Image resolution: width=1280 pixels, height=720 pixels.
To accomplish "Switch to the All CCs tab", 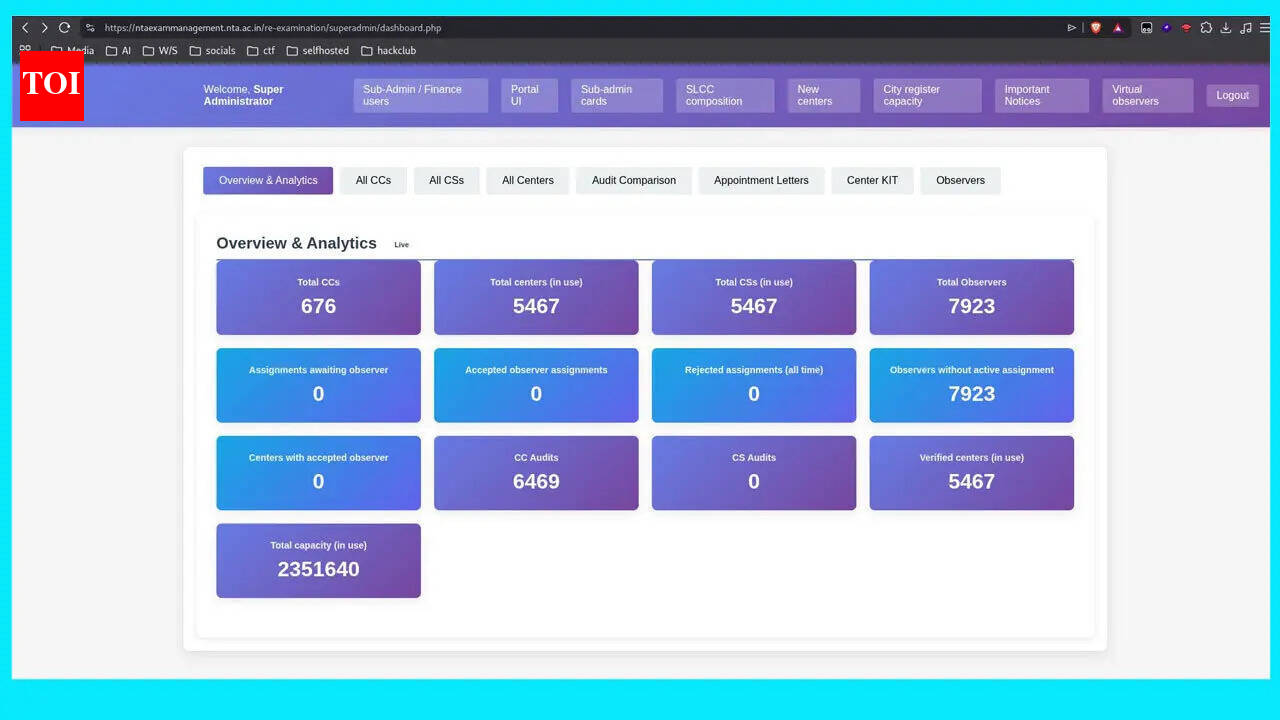I will pos(373,180).
